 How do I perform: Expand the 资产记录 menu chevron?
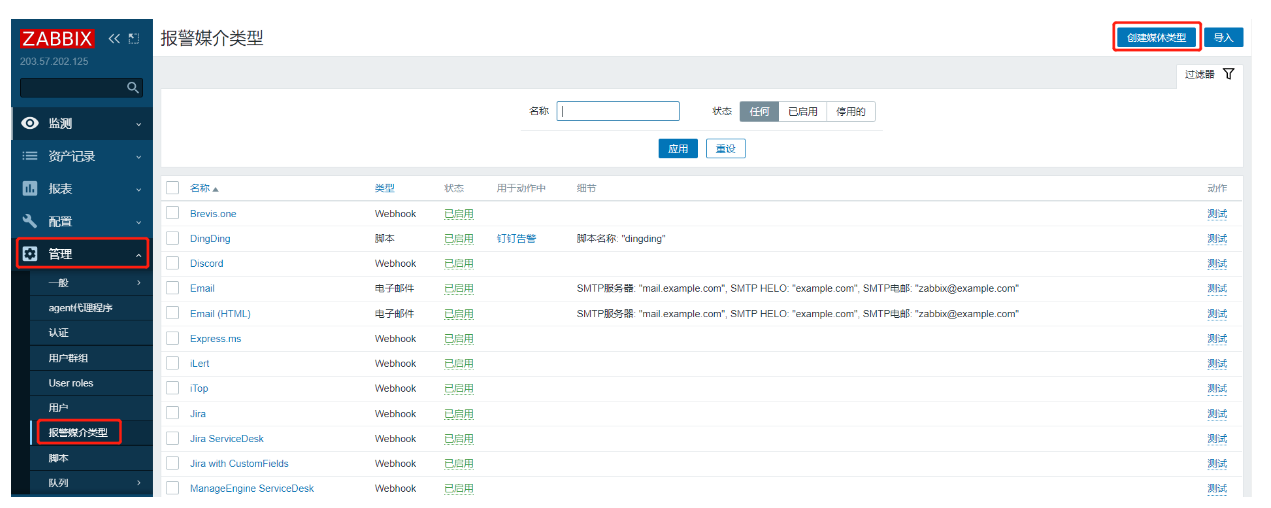tap(139, 157)
